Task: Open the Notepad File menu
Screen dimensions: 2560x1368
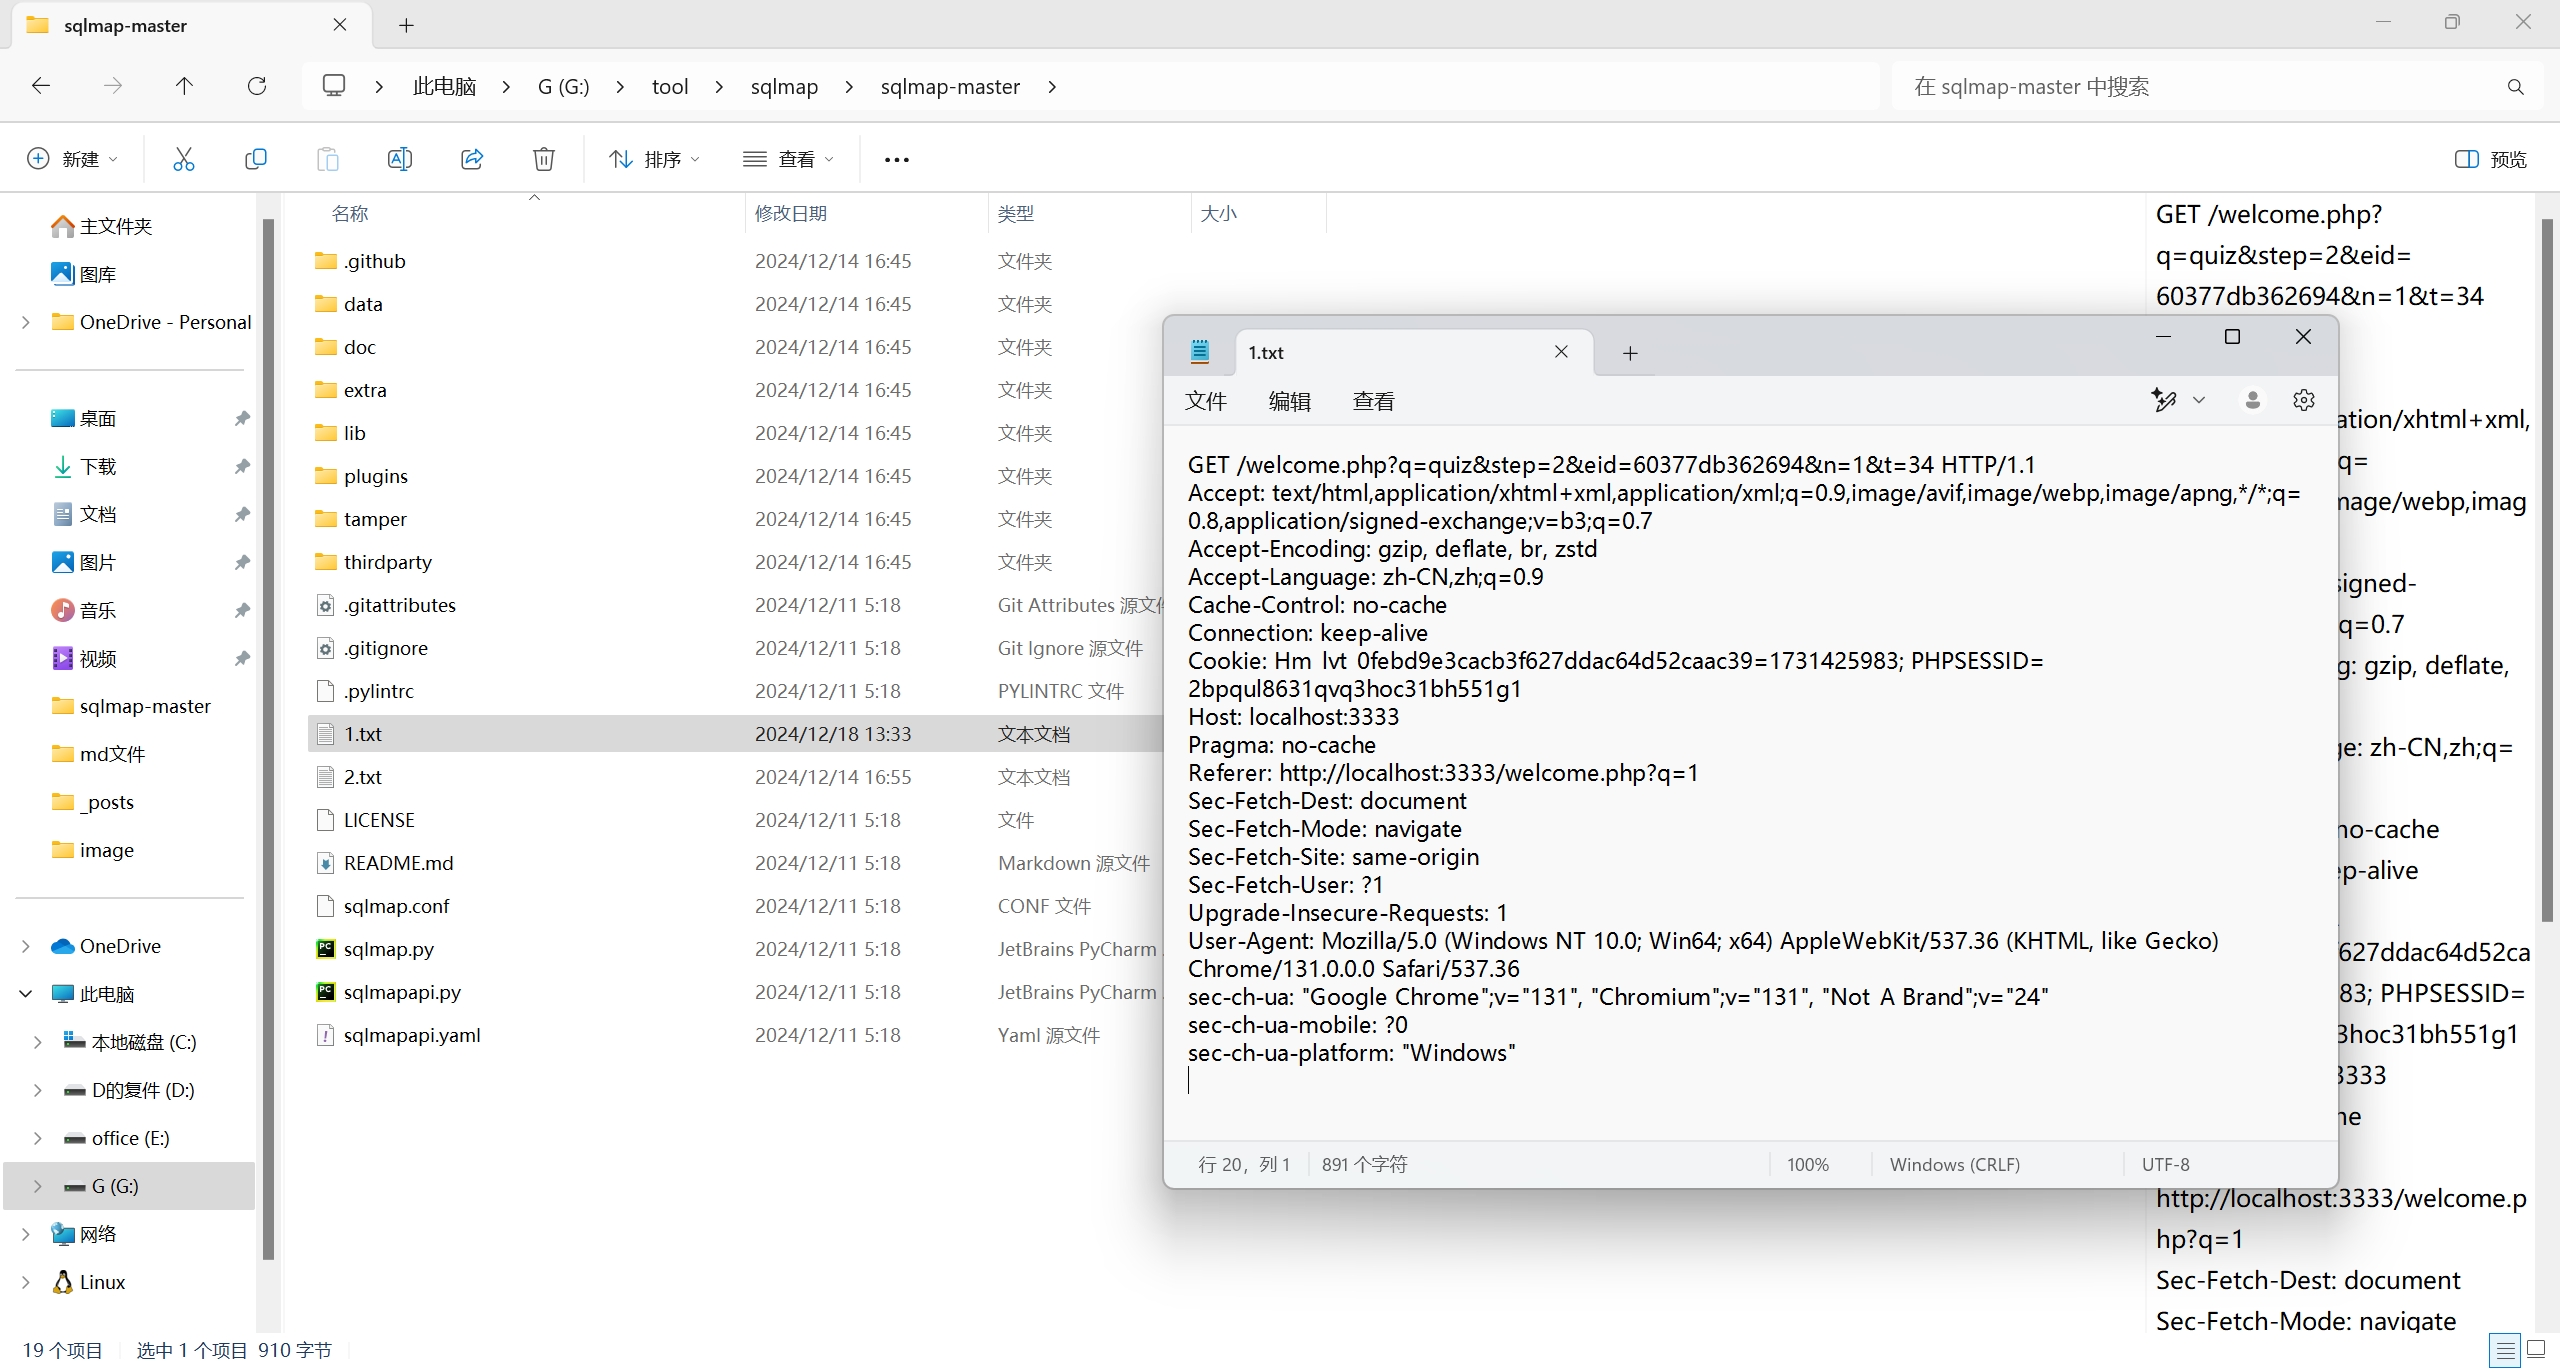Action: [x=1205, y=401]
